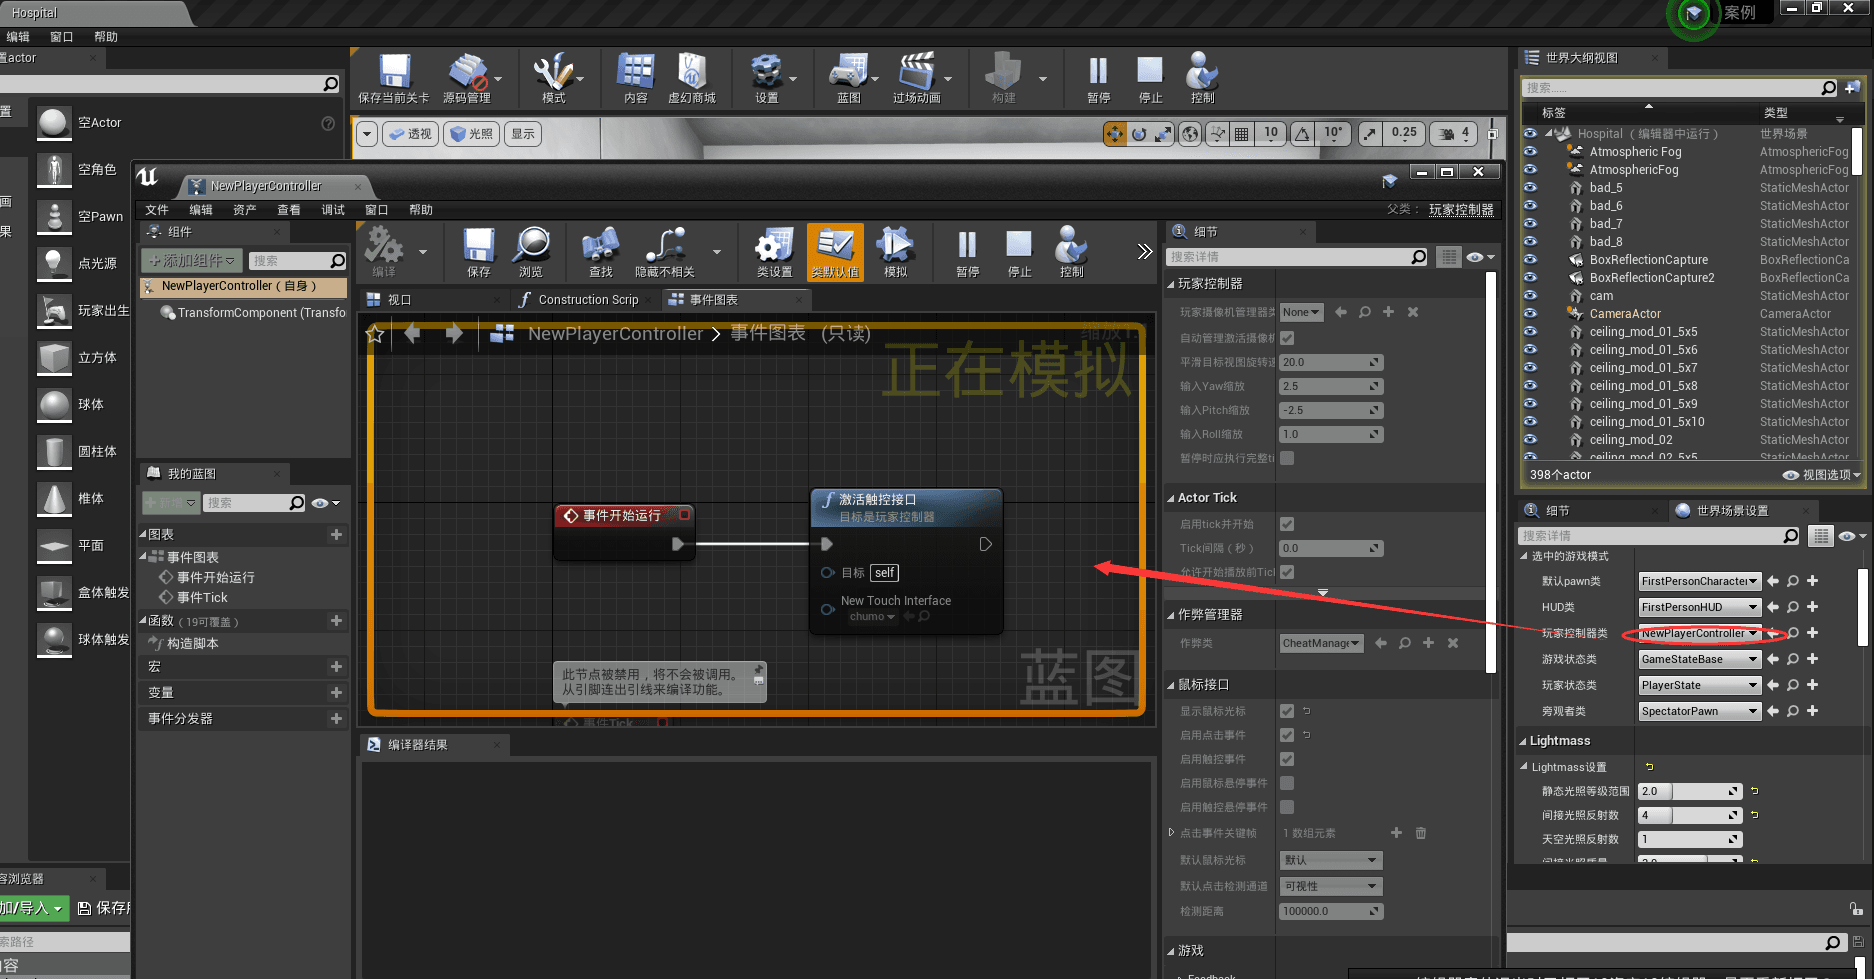Image resolution: width=1874 pixels, height=979 pixels.
Task: Click Blueprints (蓝图) icon in main toolbar
Action: pos(849,78)
